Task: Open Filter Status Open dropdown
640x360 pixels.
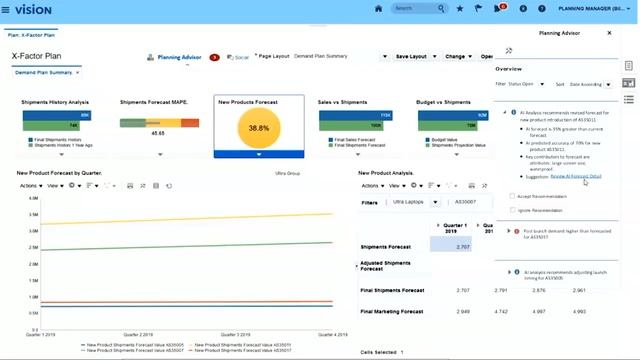Action: click(542, 84)
